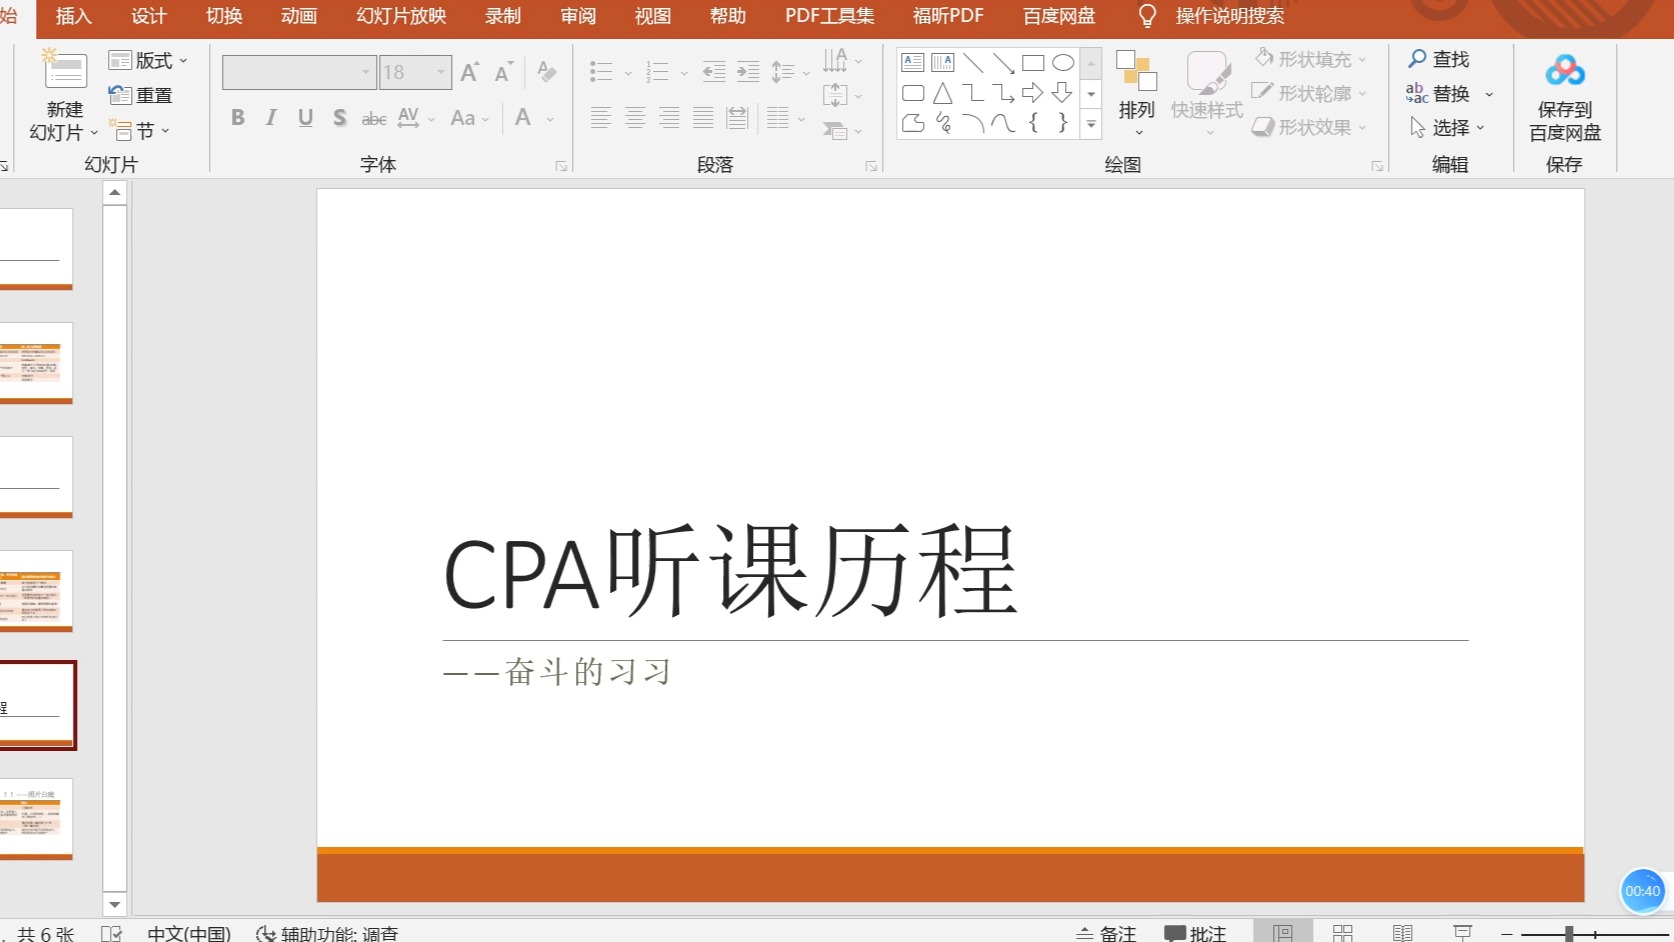Toggle bold formatting
The height and width of the screenshot is (942, 1674).
[238, 118]
